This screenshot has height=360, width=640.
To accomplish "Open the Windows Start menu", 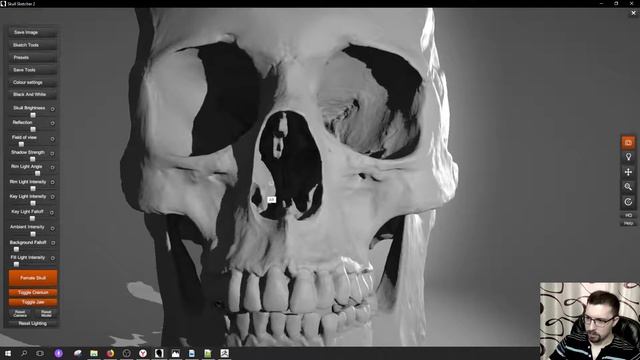I will 8,353.
